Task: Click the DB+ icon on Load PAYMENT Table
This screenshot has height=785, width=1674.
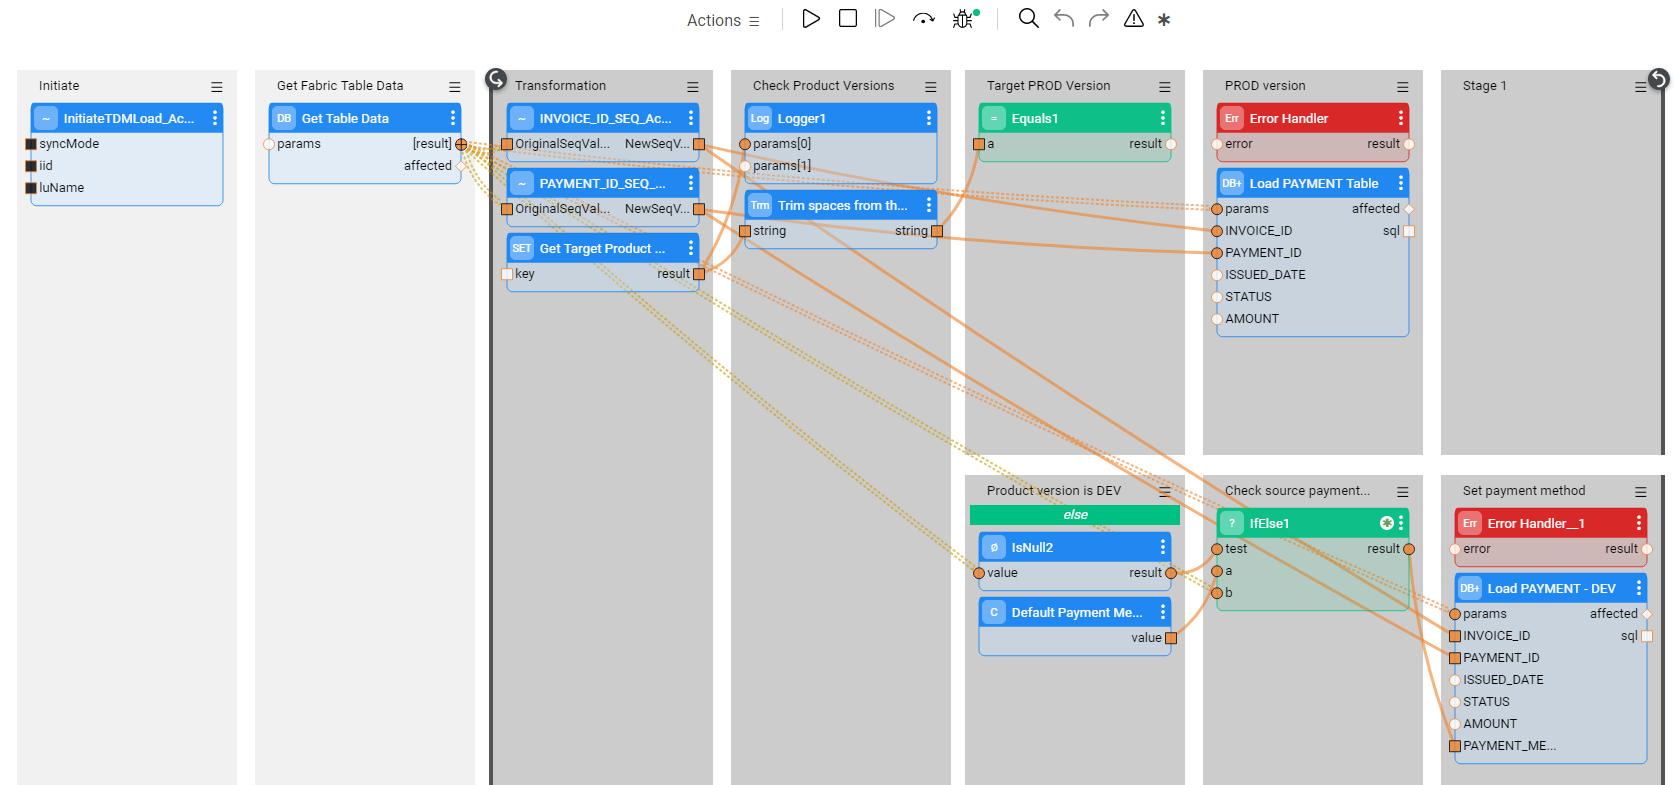Action: (x=1232, y=183)
